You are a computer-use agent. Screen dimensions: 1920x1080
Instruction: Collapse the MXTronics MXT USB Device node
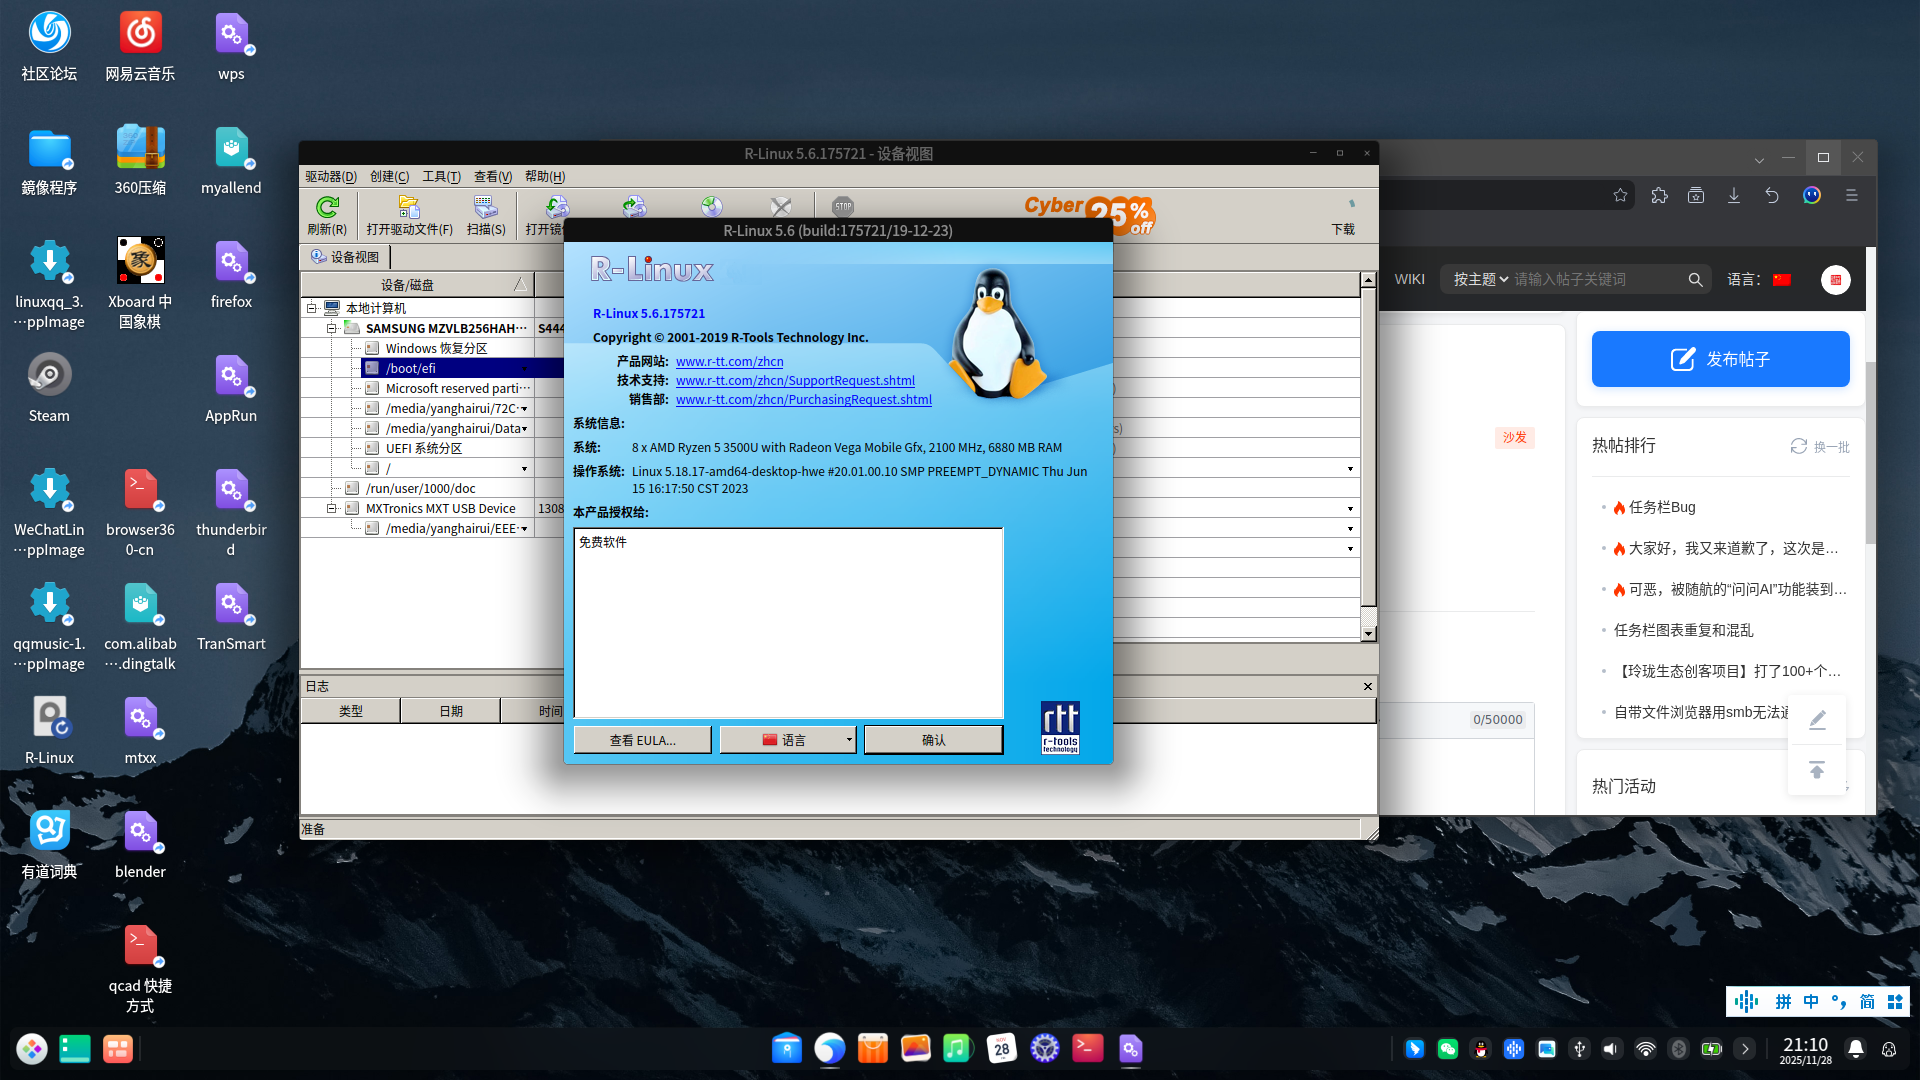[332, 508]
